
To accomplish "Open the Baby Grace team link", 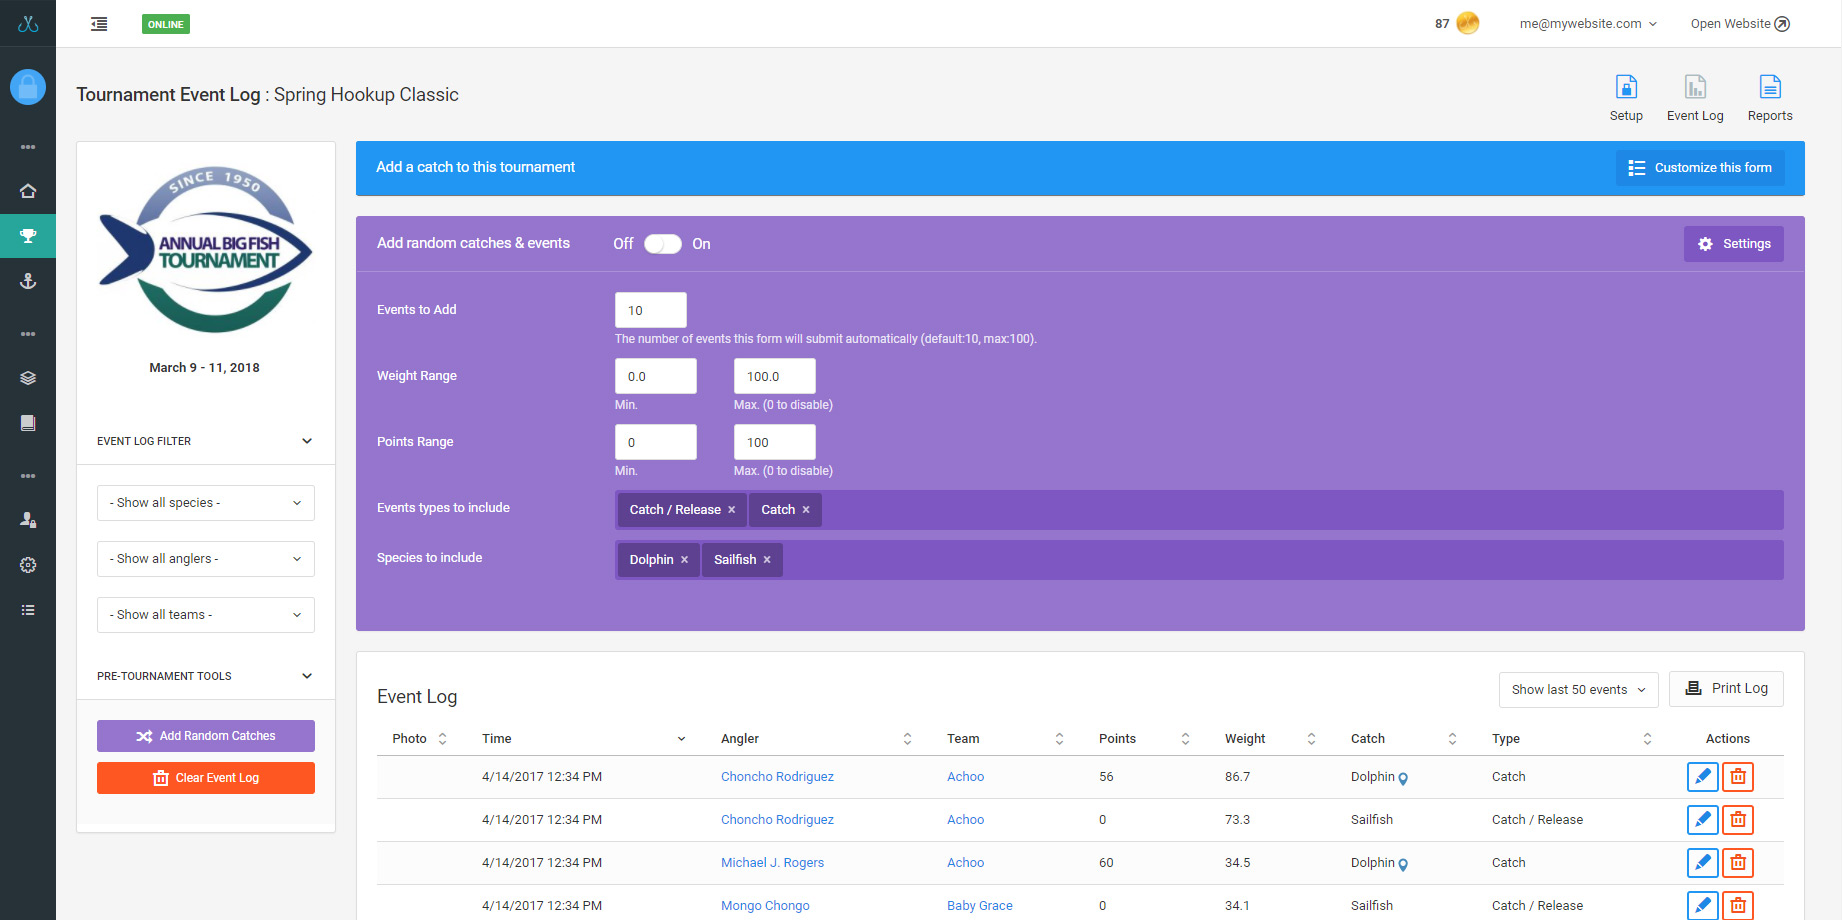I will tap(980, 906).
